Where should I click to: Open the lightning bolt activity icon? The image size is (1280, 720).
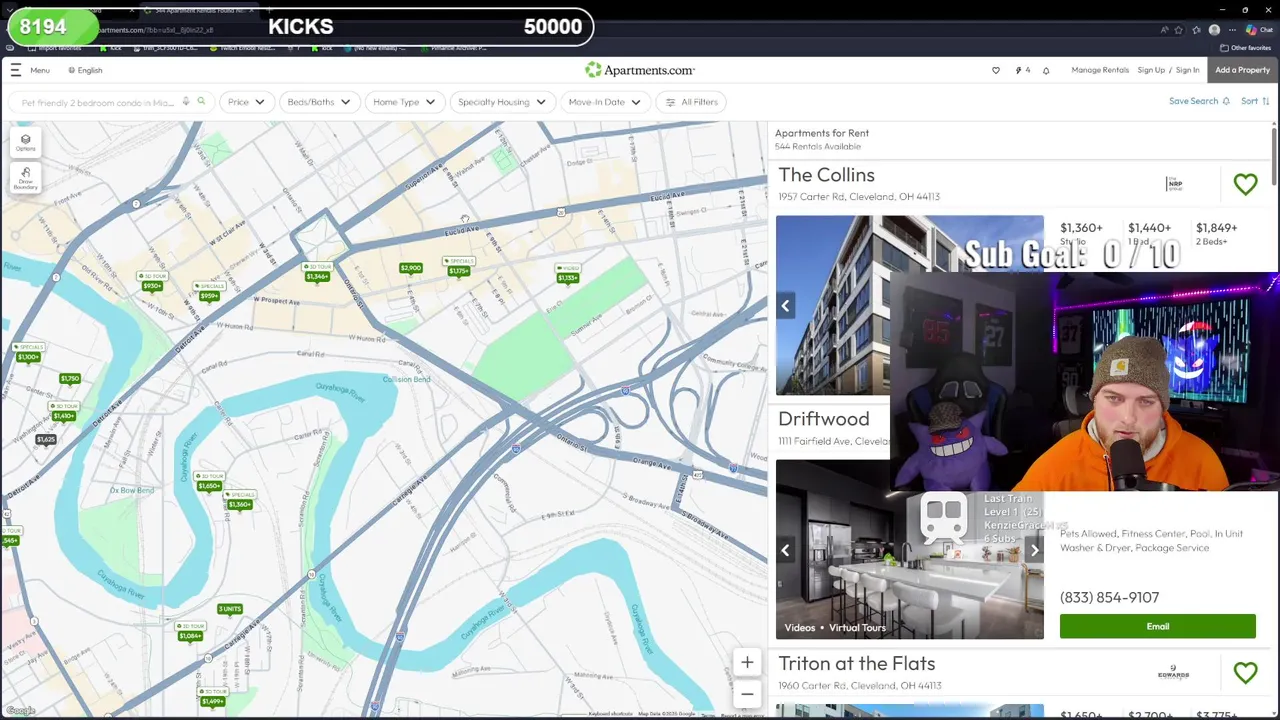[x=1018, y=70]
